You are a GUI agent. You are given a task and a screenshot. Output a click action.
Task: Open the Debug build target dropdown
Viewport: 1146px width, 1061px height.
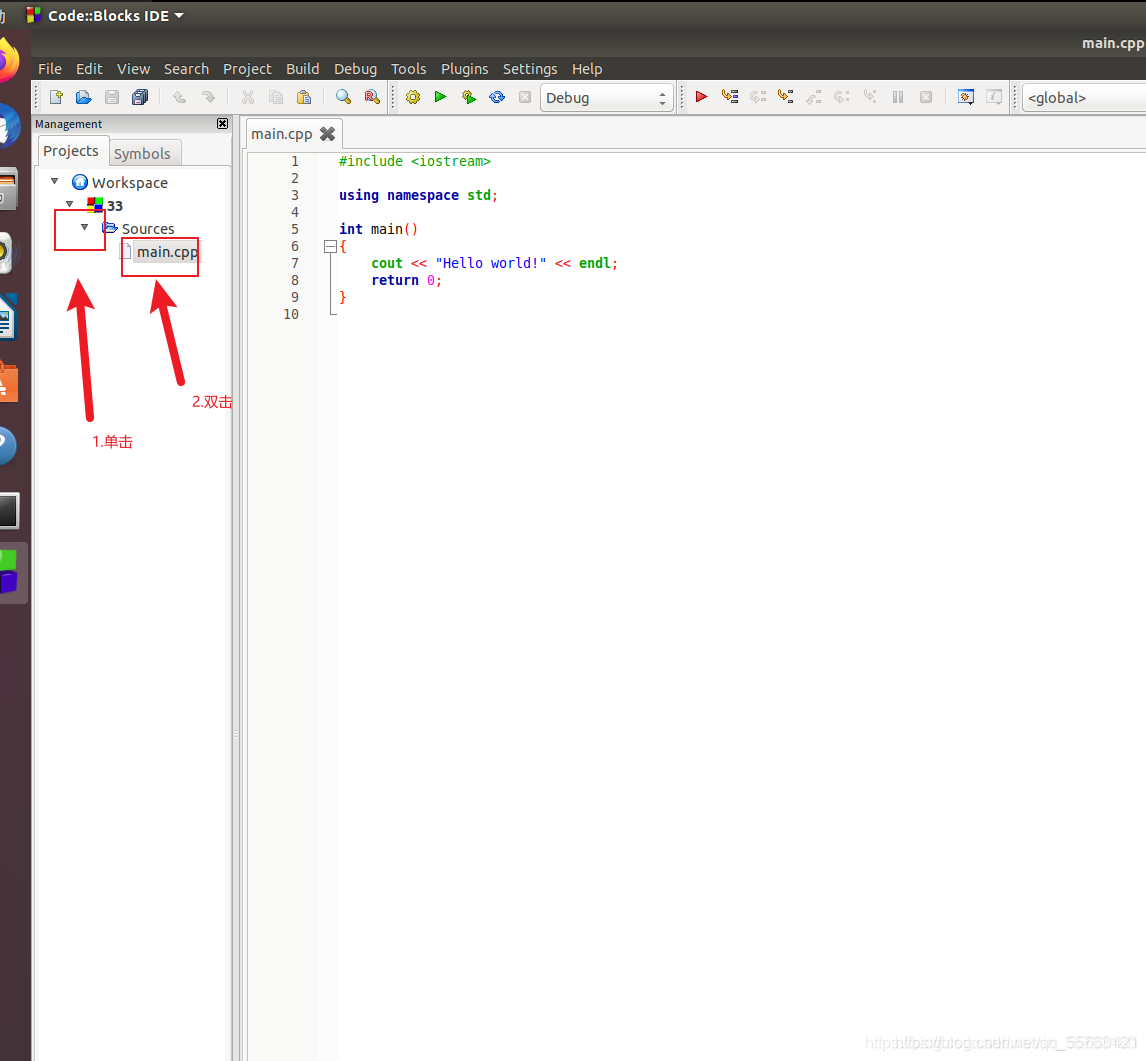tap(606, 98)
